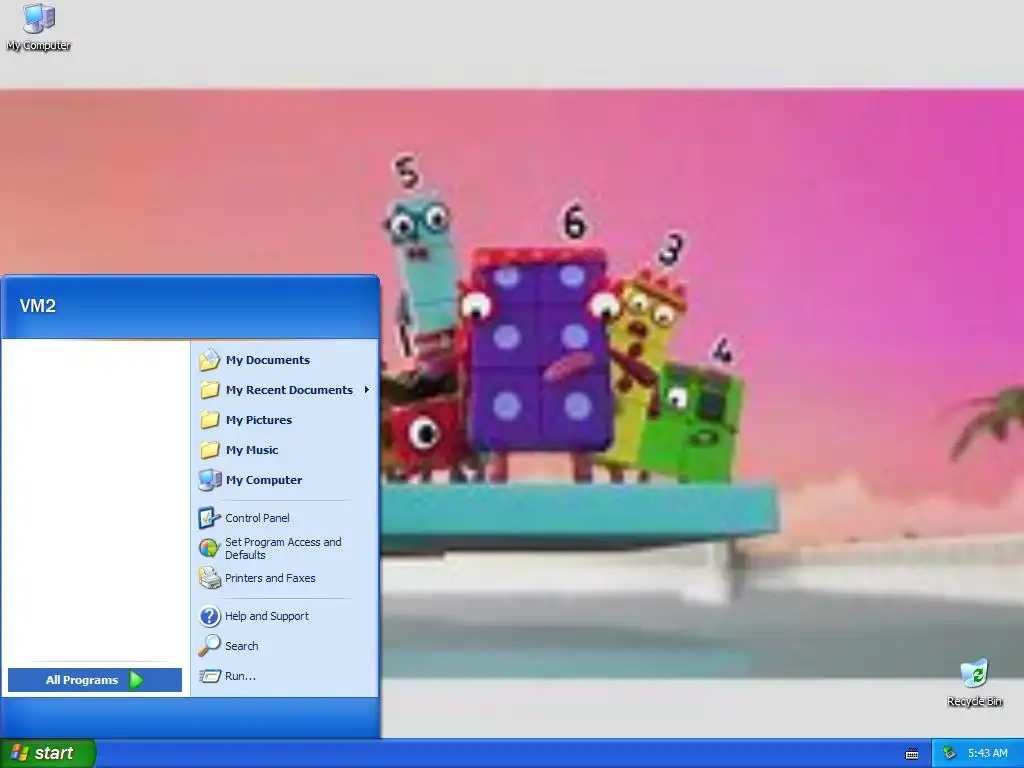Click the green start button
This screenshot has width=1024, height=768.
coord(47,753)
